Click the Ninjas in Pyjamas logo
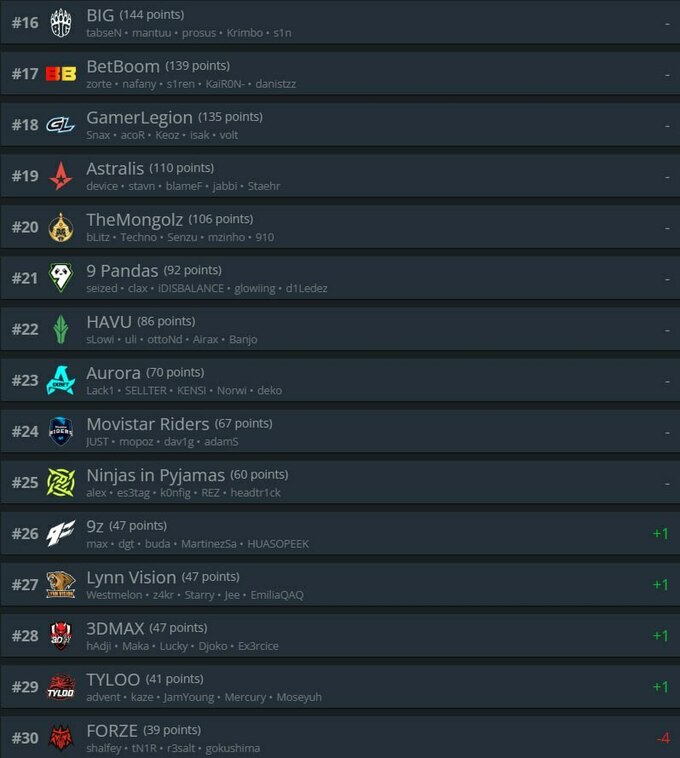This screenshot has width=680, height=758. click(61, 482)
